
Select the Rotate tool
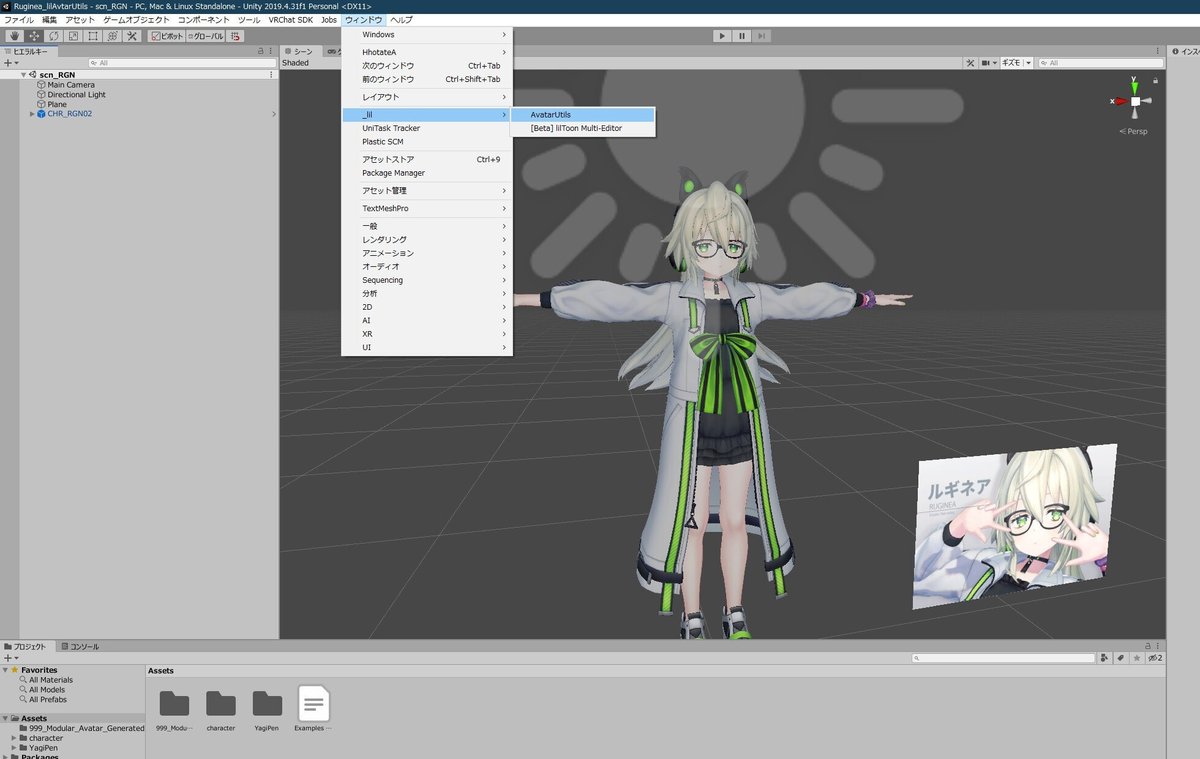[x=54, y=36]
